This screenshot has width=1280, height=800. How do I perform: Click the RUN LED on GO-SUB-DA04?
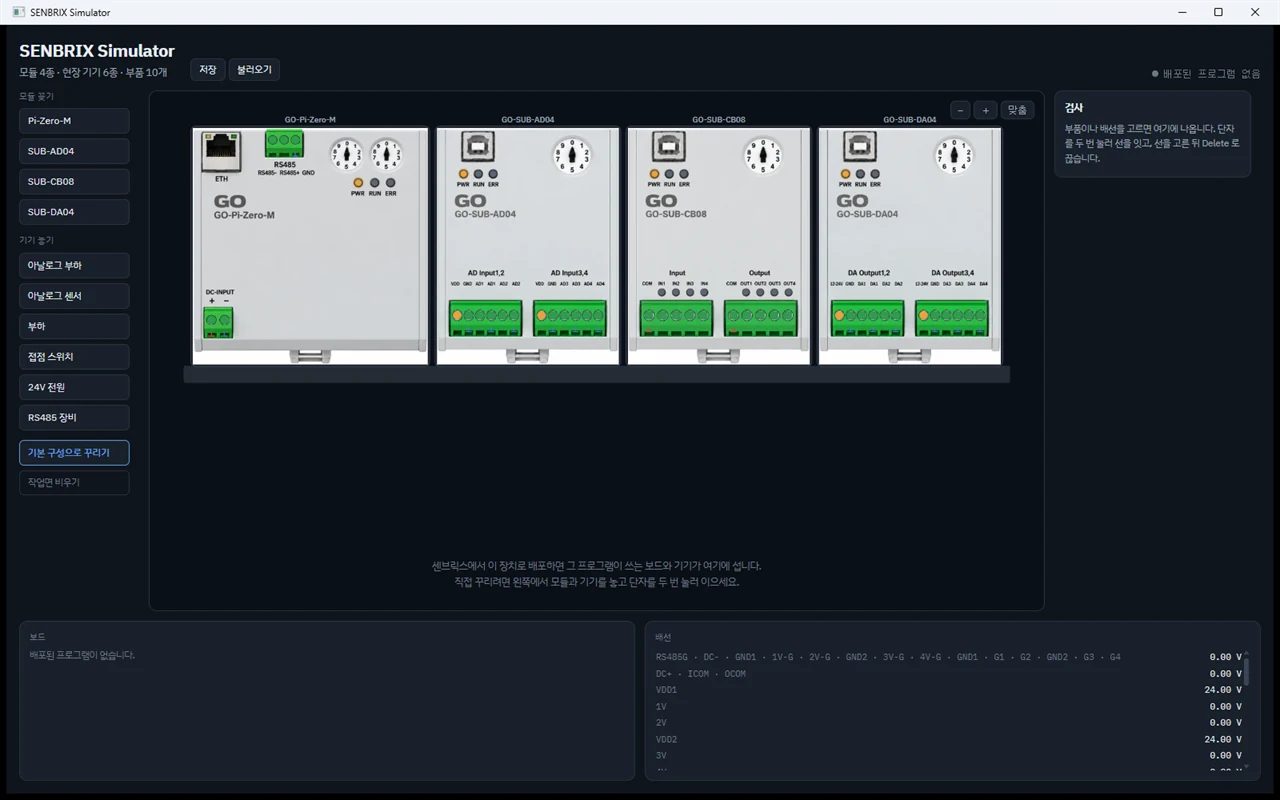860,174
